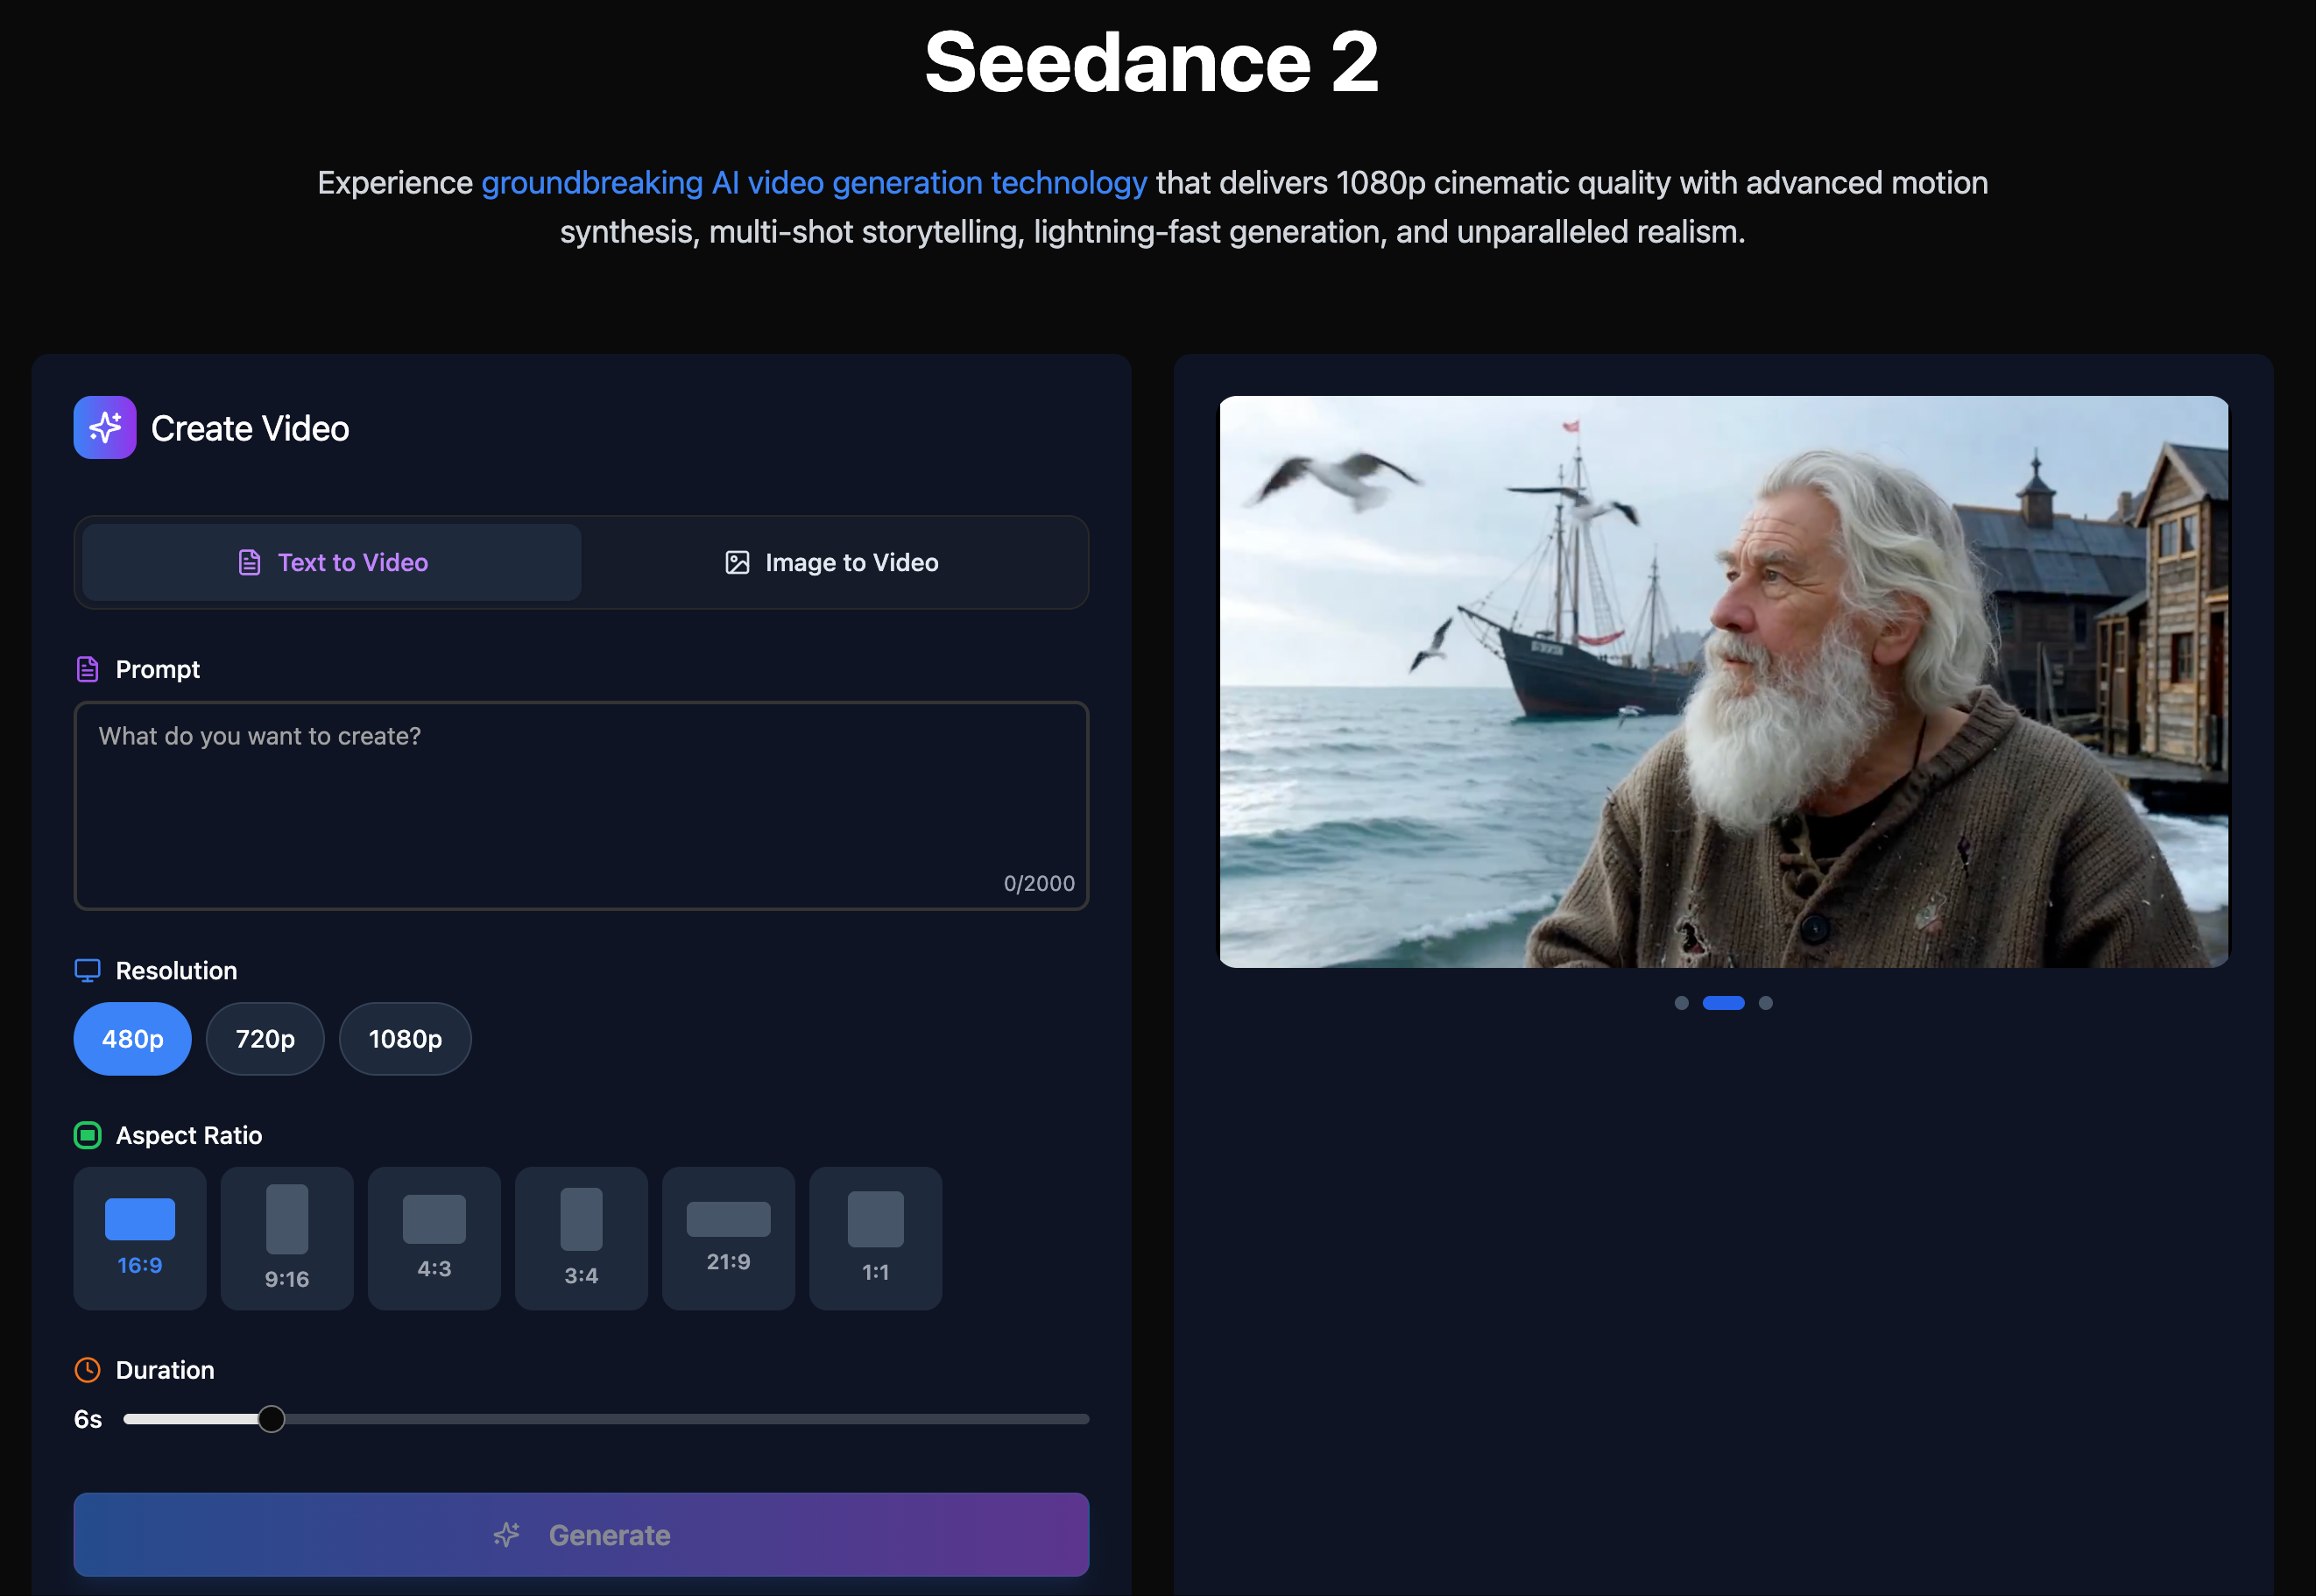Click the orange Duration clock icon
This screenshot has width=2316, height=1596.
point(87,1369)
